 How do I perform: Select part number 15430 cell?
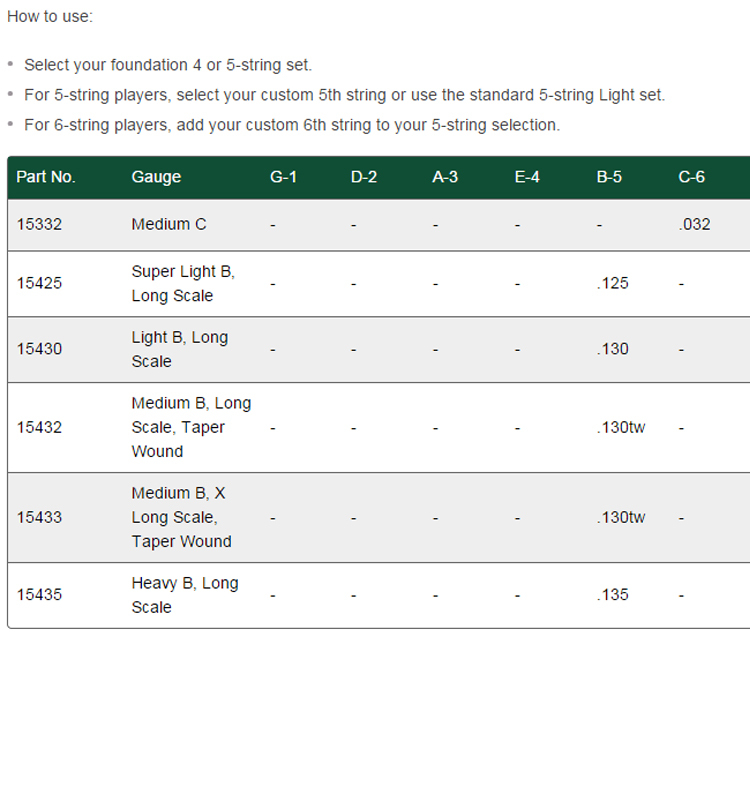pos(39,349)
